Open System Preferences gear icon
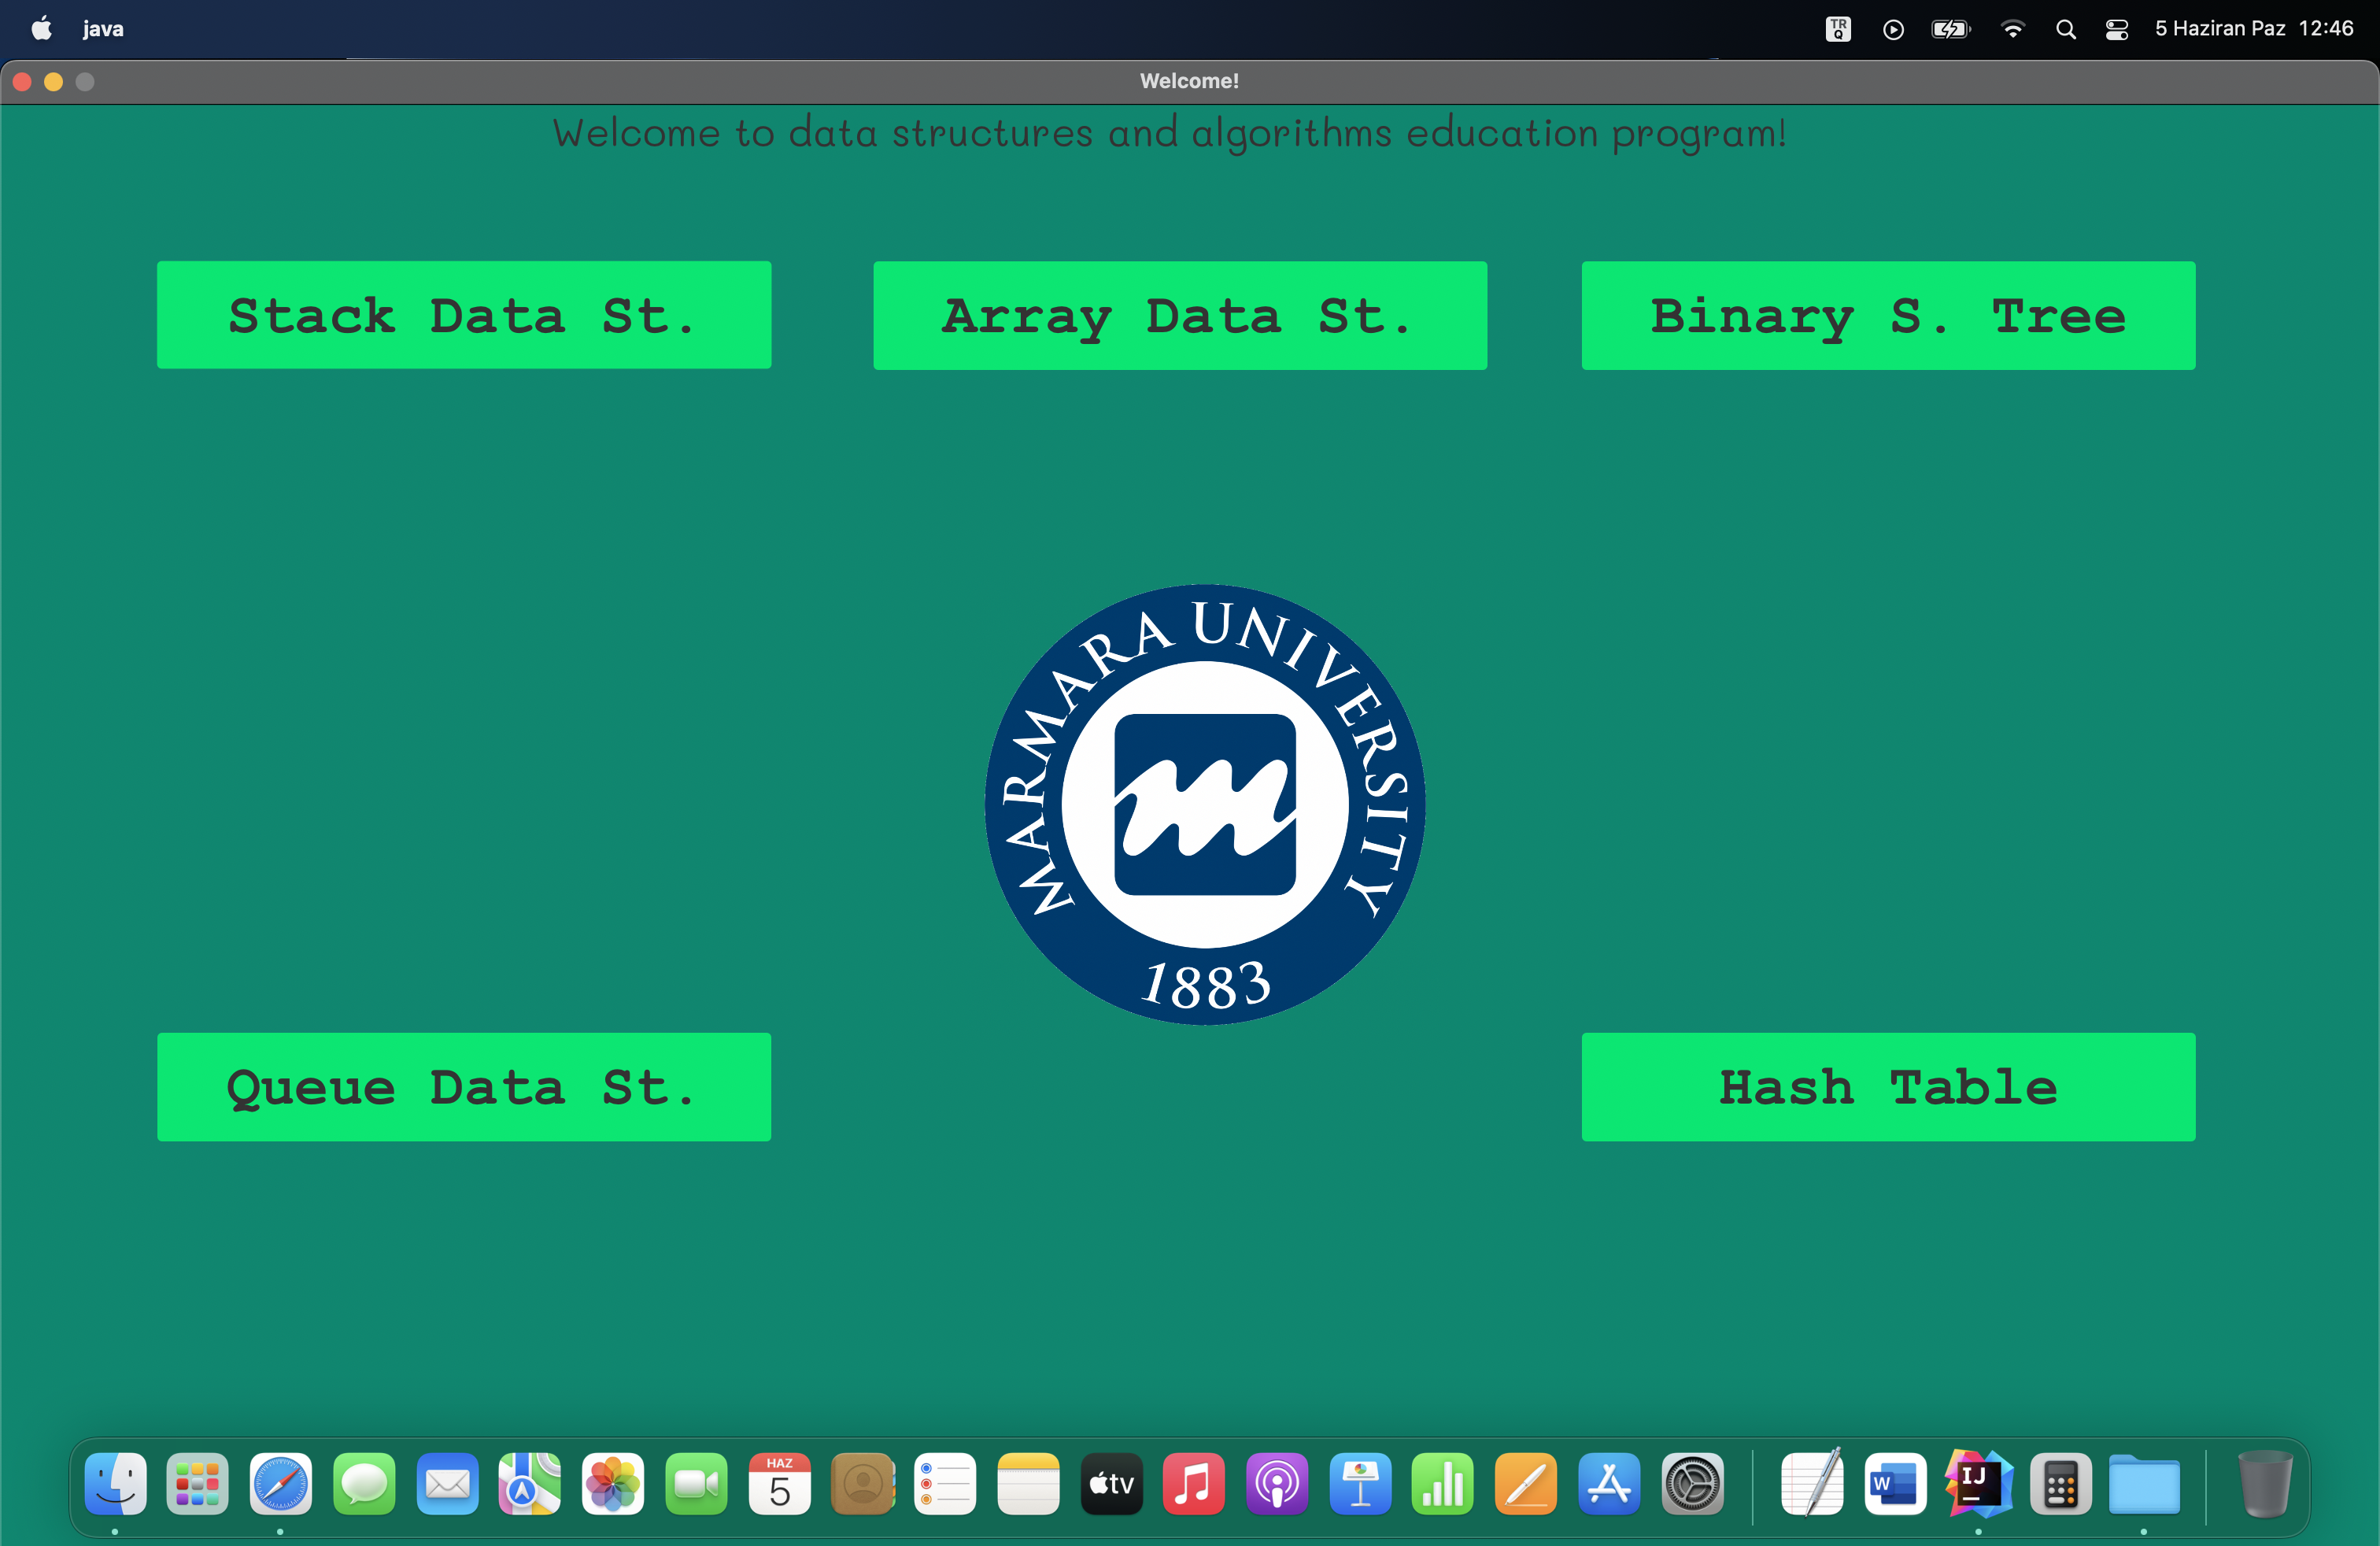2380x1546 pixels. pyautogui.click(x=1692, y=1483)
